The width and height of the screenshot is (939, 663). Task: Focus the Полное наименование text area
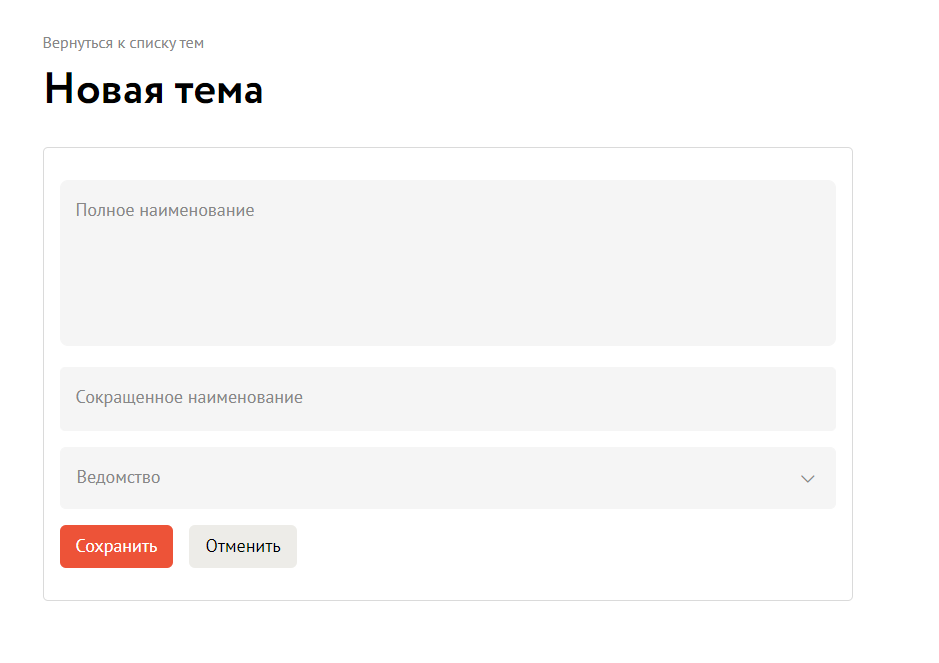click(447, 263)
